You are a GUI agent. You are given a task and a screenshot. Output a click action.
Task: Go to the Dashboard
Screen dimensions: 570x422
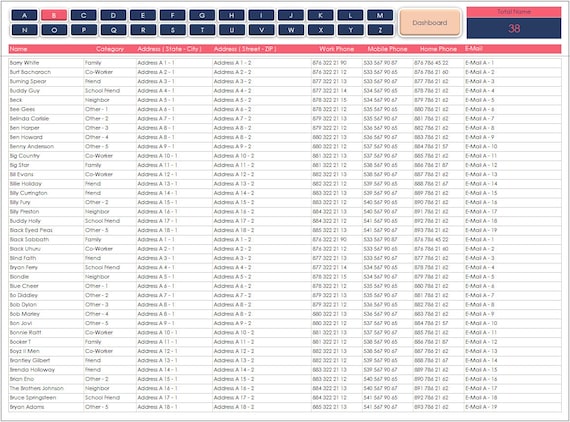click(x=430, y=23)
